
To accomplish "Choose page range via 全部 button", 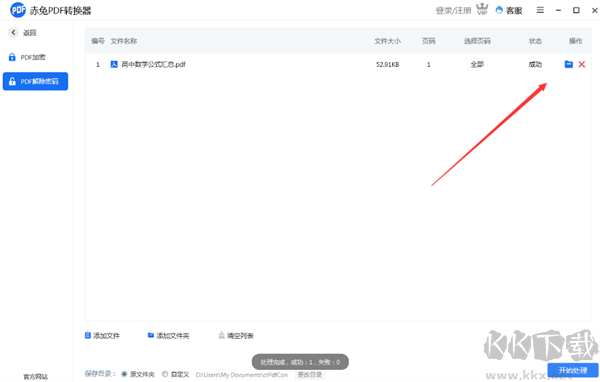I will tap(477, 64).
